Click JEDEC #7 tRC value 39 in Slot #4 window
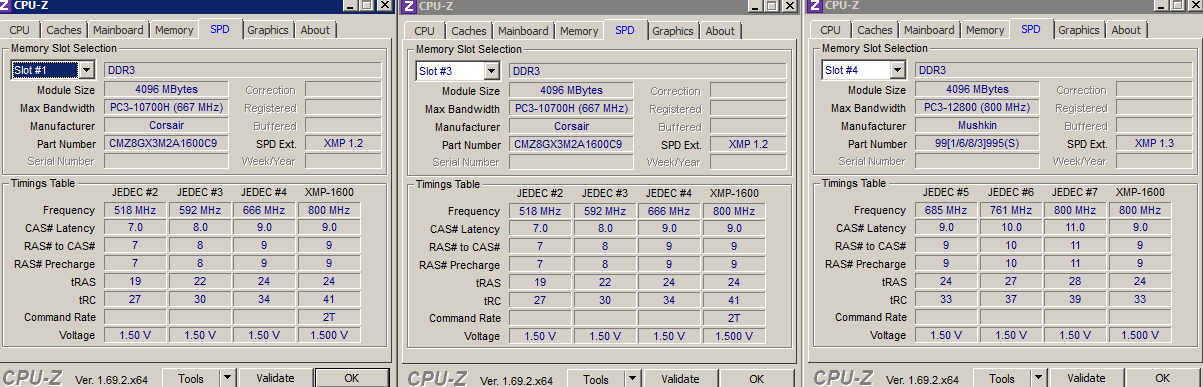1203x387 pixels. pos(1075,299)
